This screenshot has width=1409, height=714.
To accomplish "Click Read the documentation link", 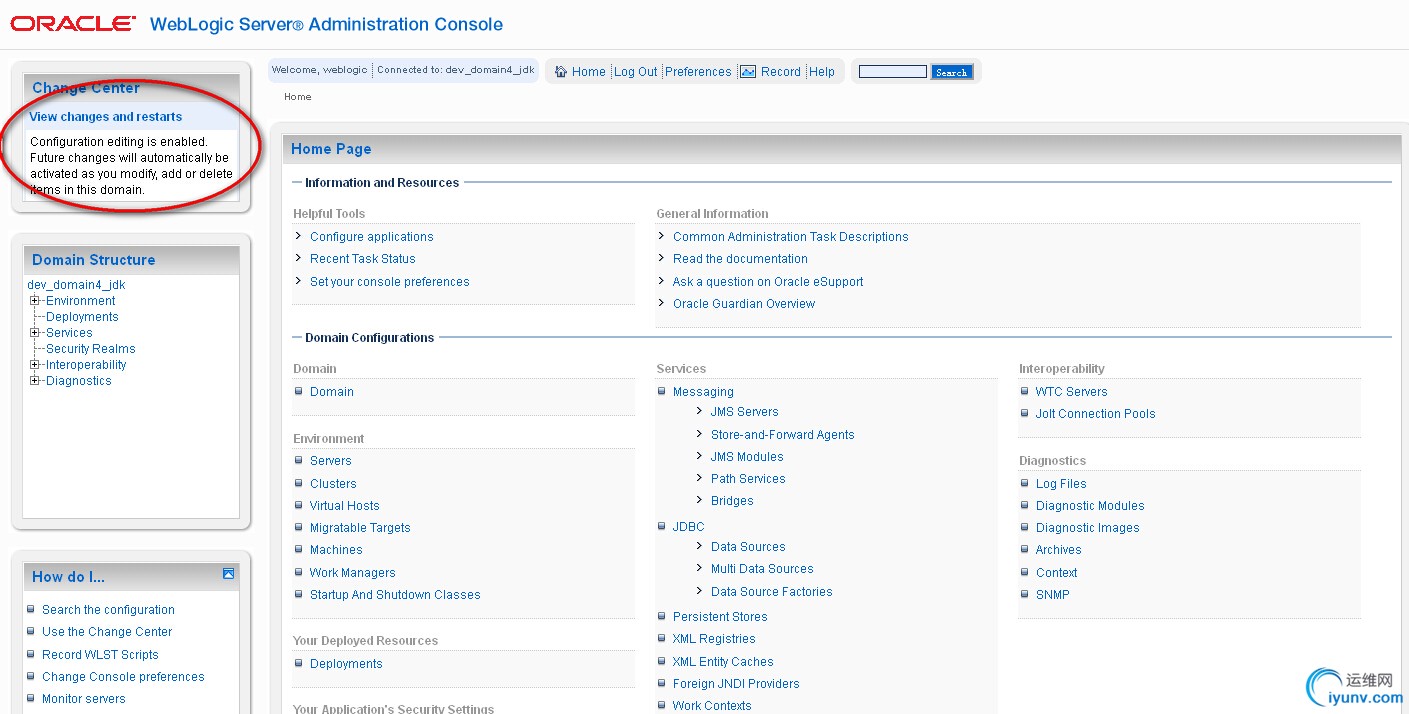I will click(x=740, y=259).
